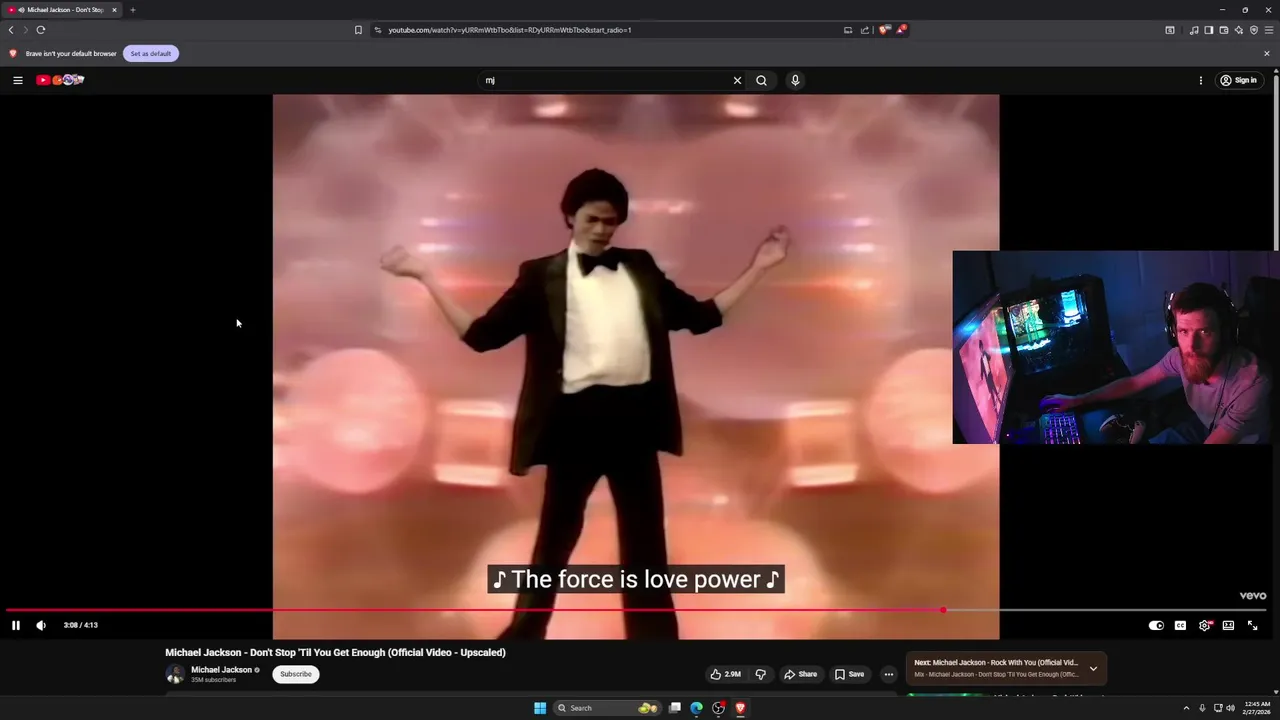Open Microsoft Edge from taskbar
Screen dimensions: 1280x720
pos(697,708)
